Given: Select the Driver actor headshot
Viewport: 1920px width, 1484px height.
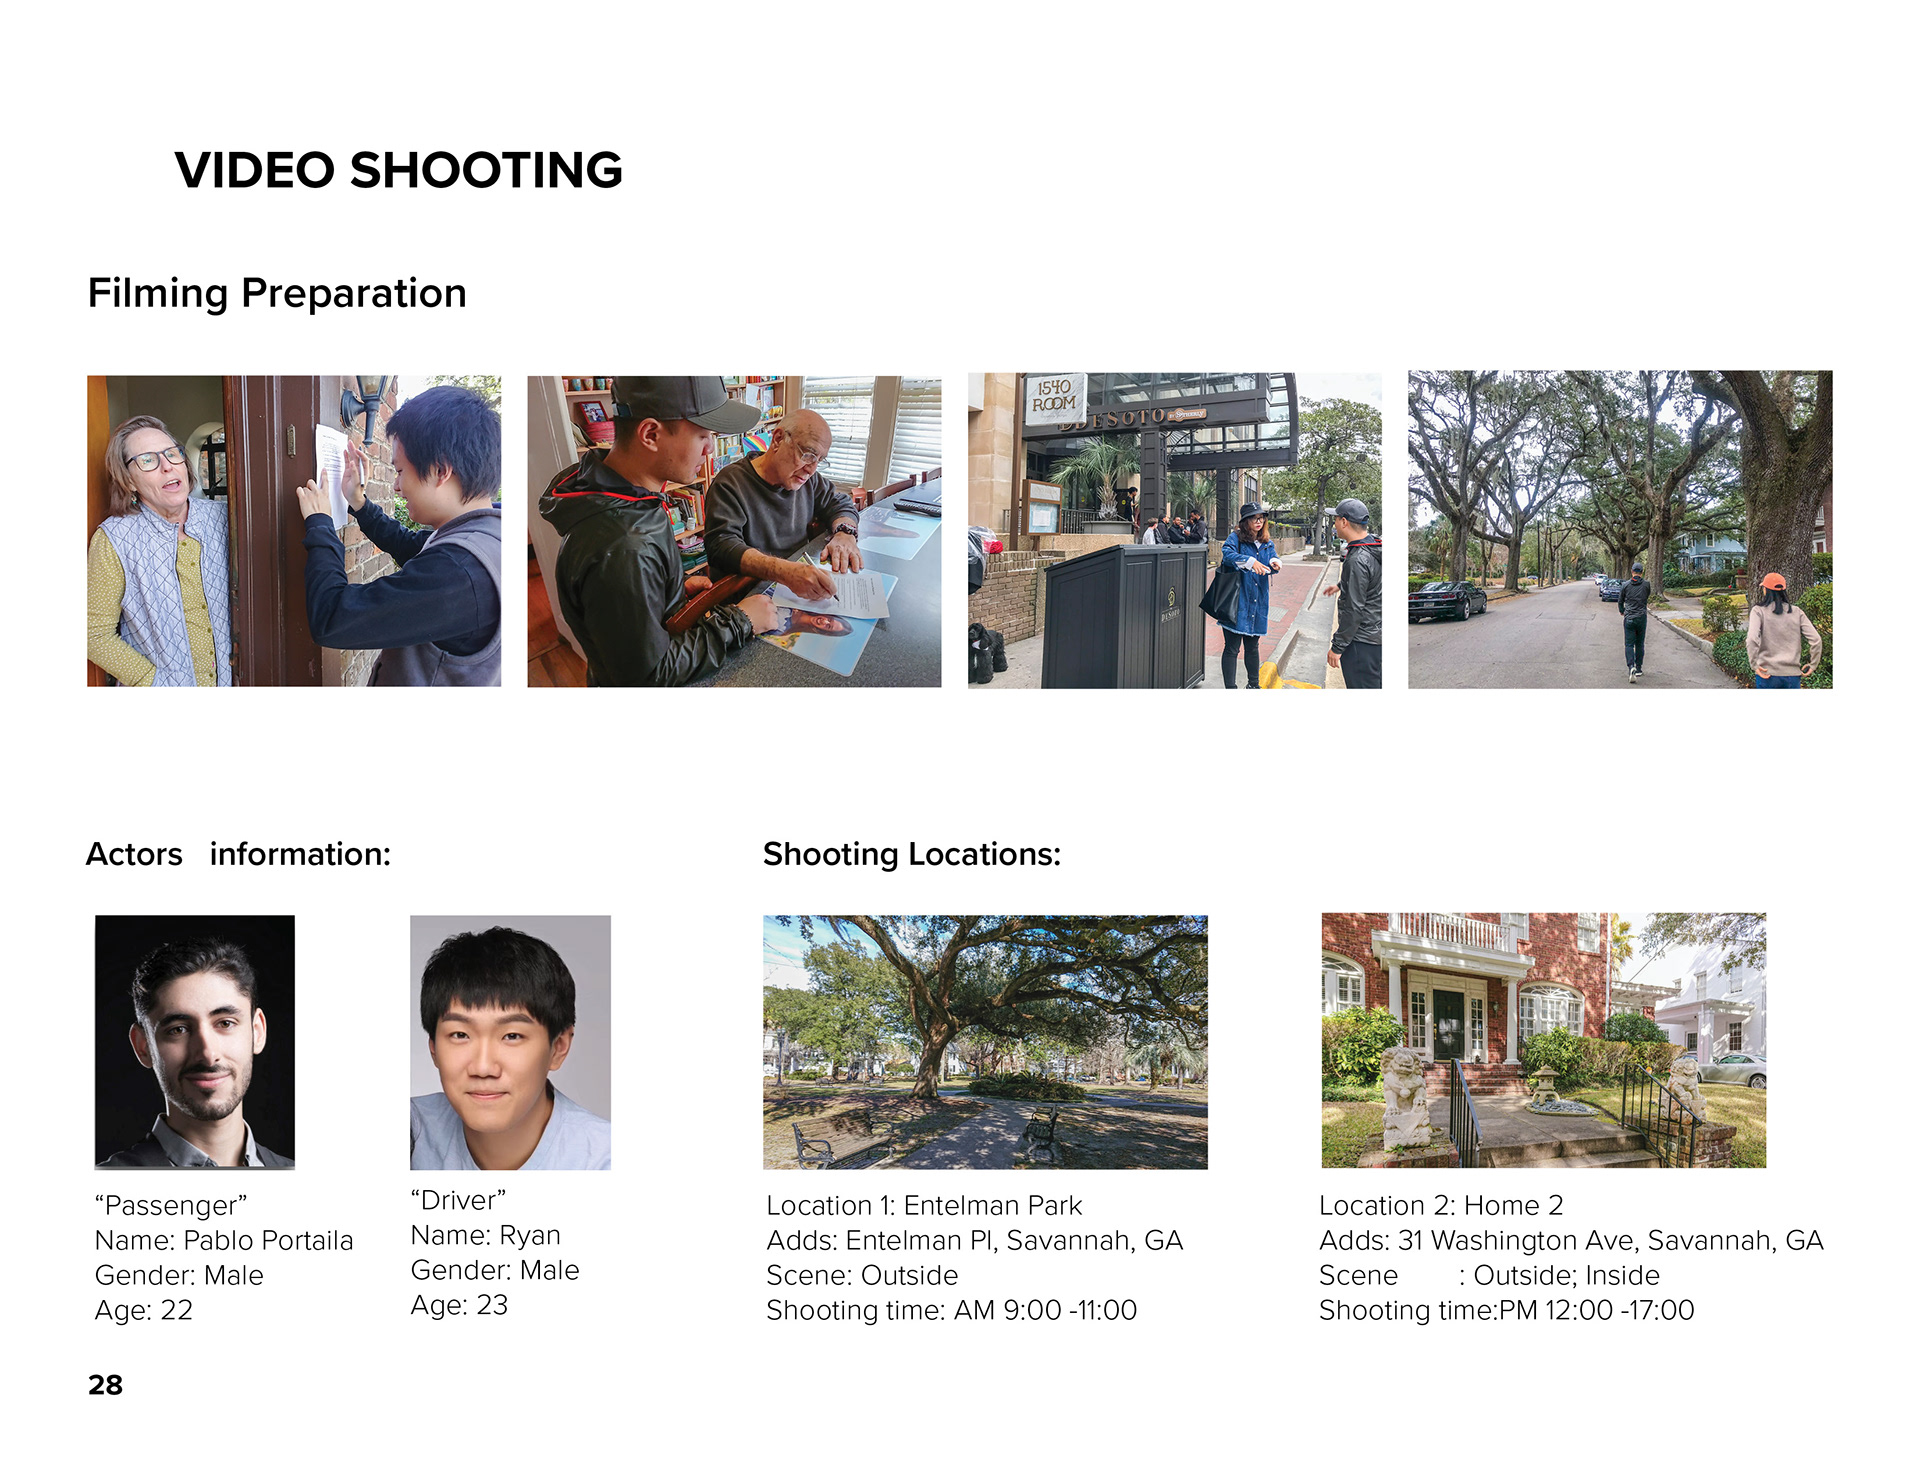Looking at the screenshot, I should (x=510, y=1041).
